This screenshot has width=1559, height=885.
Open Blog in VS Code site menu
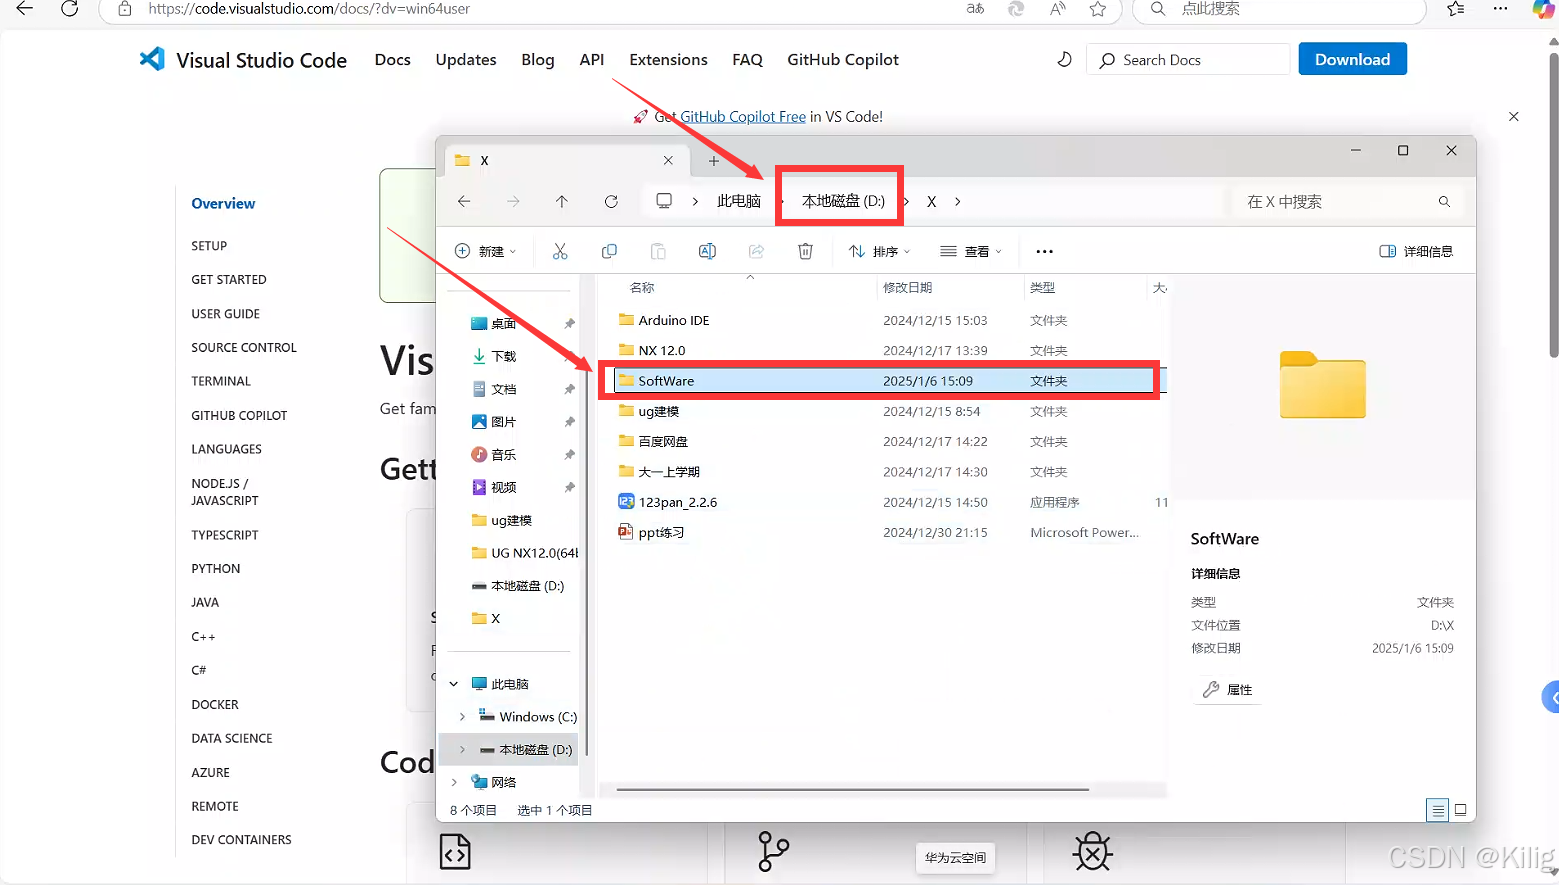click(x=538, y=60)
